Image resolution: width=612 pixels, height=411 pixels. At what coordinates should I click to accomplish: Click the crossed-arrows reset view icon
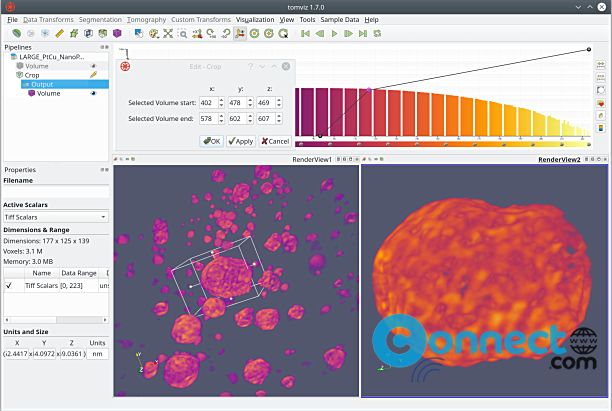click(x=168, y=34)
